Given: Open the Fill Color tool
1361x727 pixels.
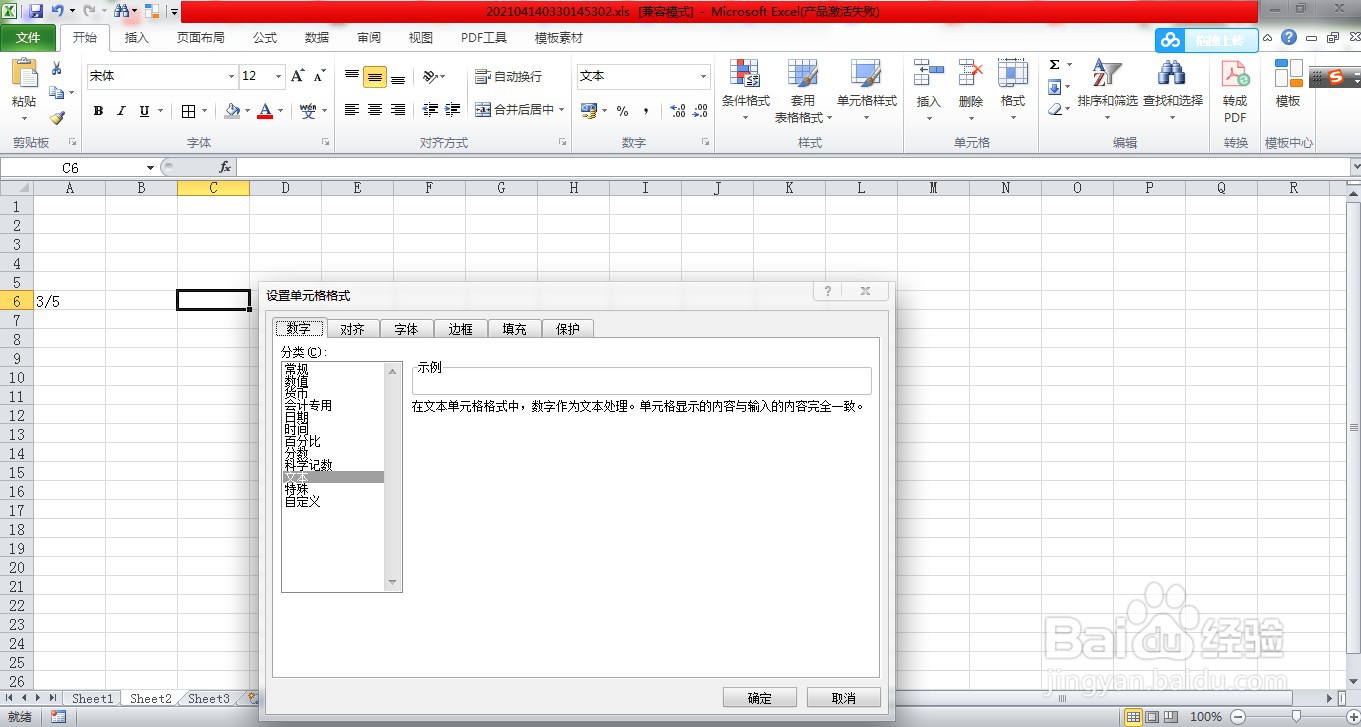Looking at the screenshot, I should [x=232, y=110].
